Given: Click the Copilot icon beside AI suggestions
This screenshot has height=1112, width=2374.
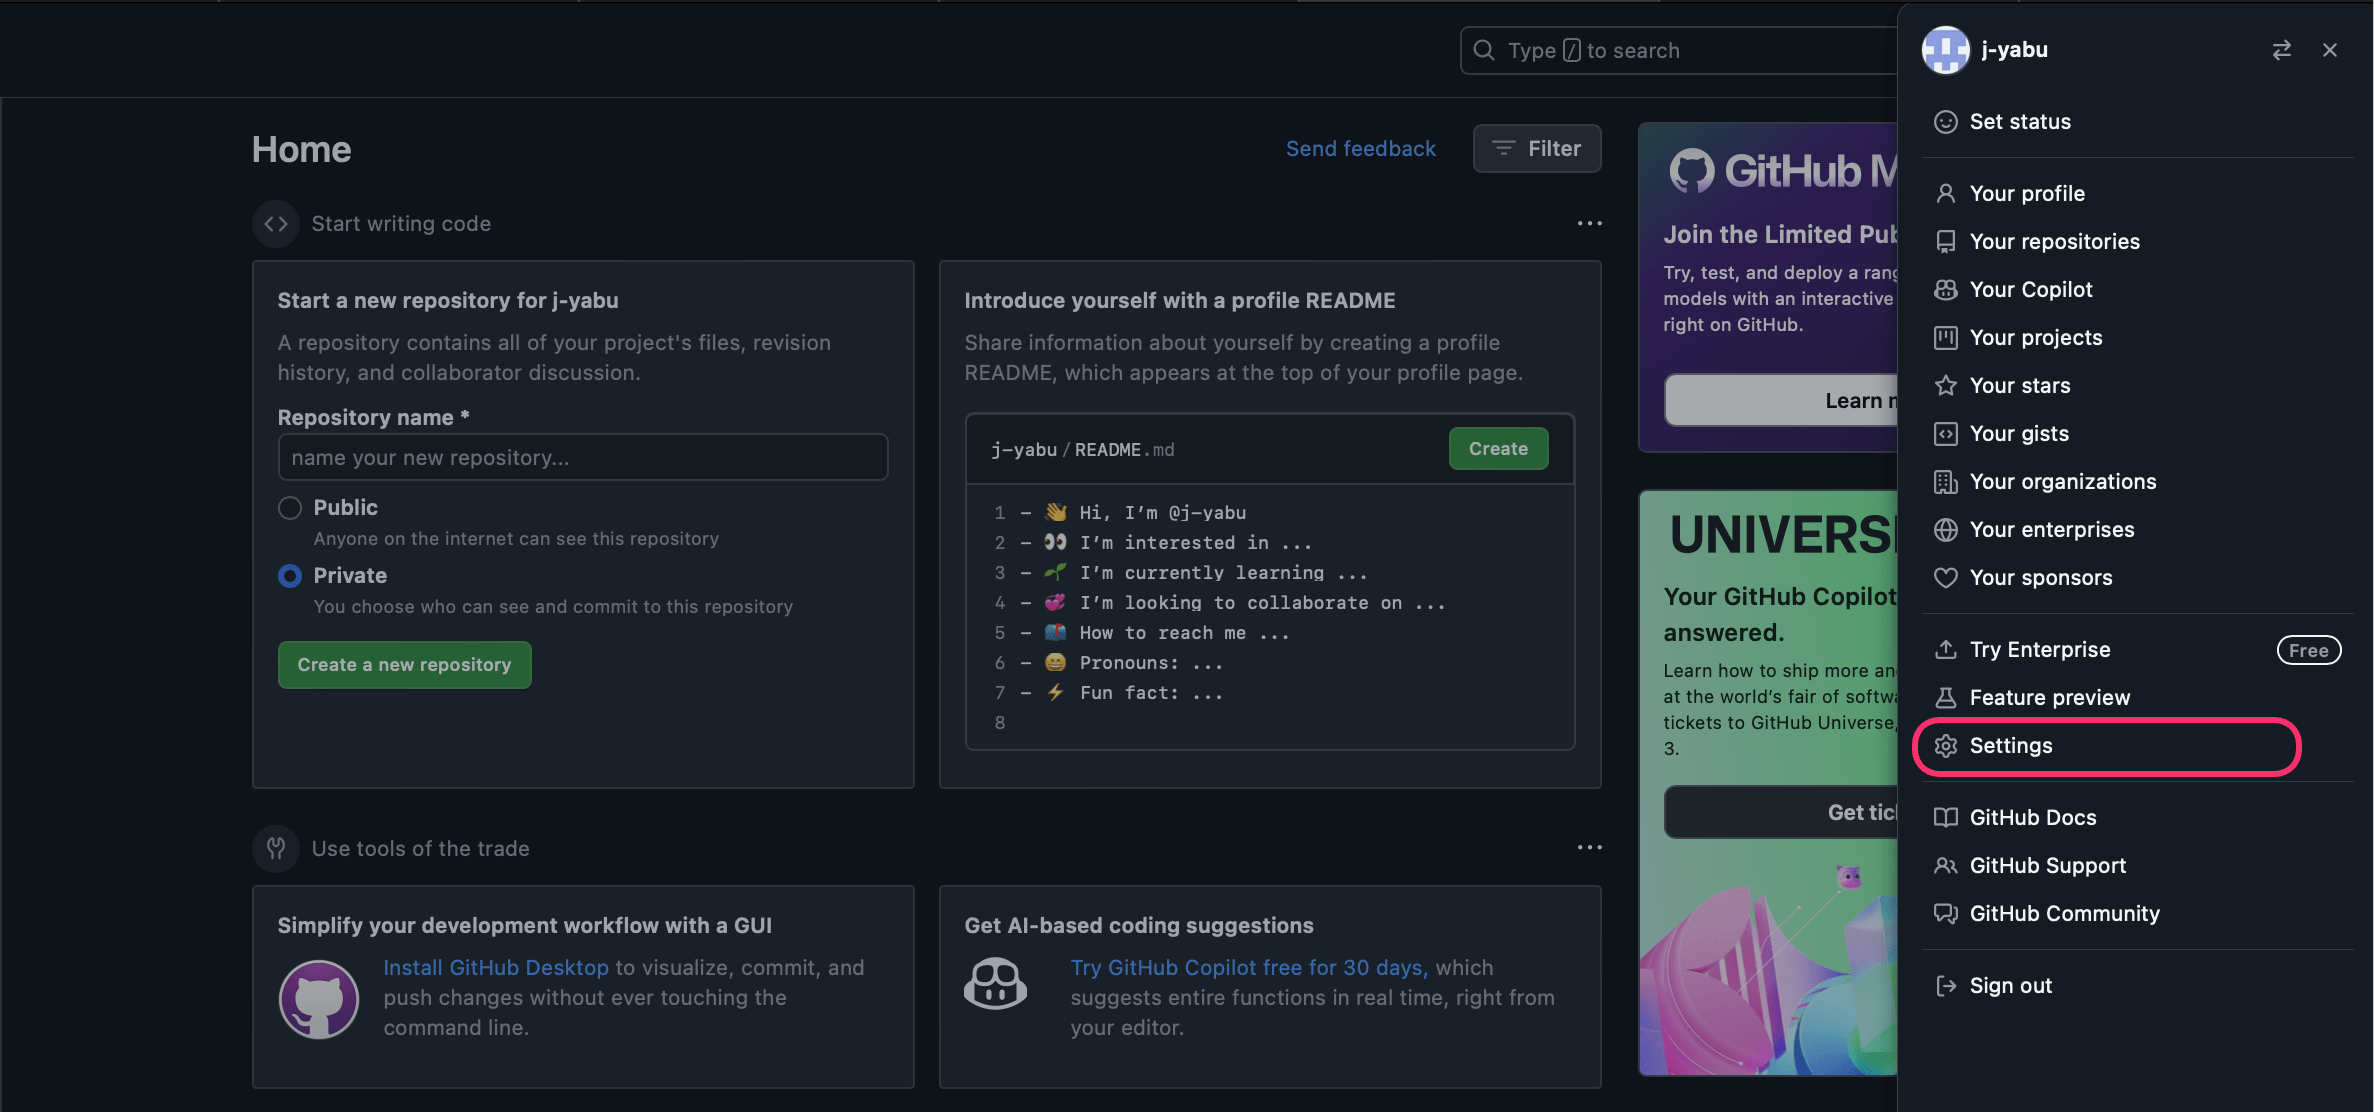Looking at the screenshot, I should (995, 984).
